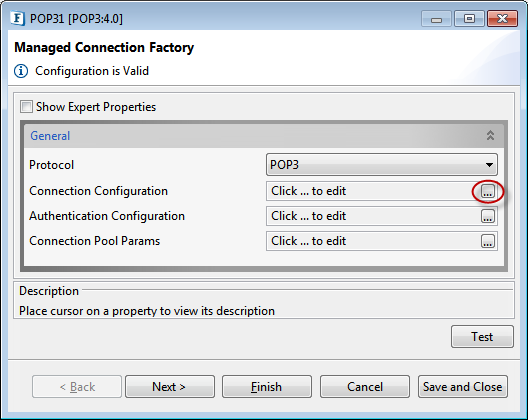528x420 pixels.
Task: Click the Finish button
Action: point(267,387)
